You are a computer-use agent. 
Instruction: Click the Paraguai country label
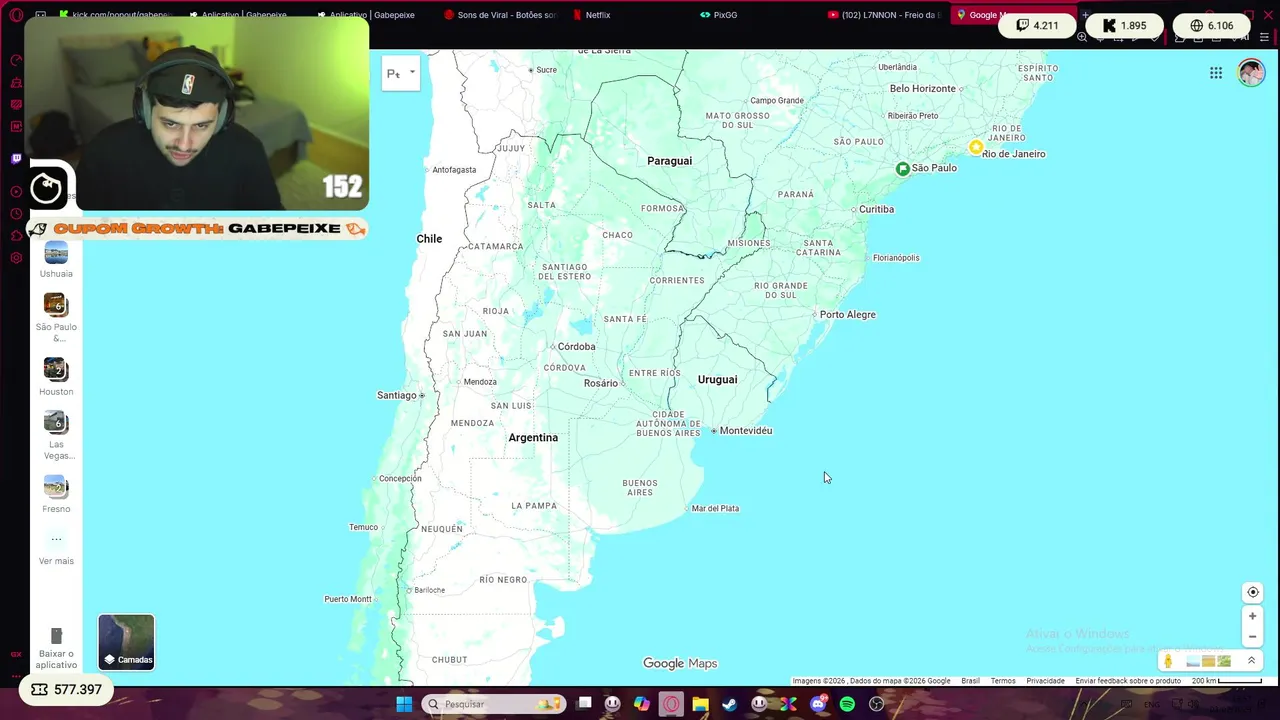point(669,161)
